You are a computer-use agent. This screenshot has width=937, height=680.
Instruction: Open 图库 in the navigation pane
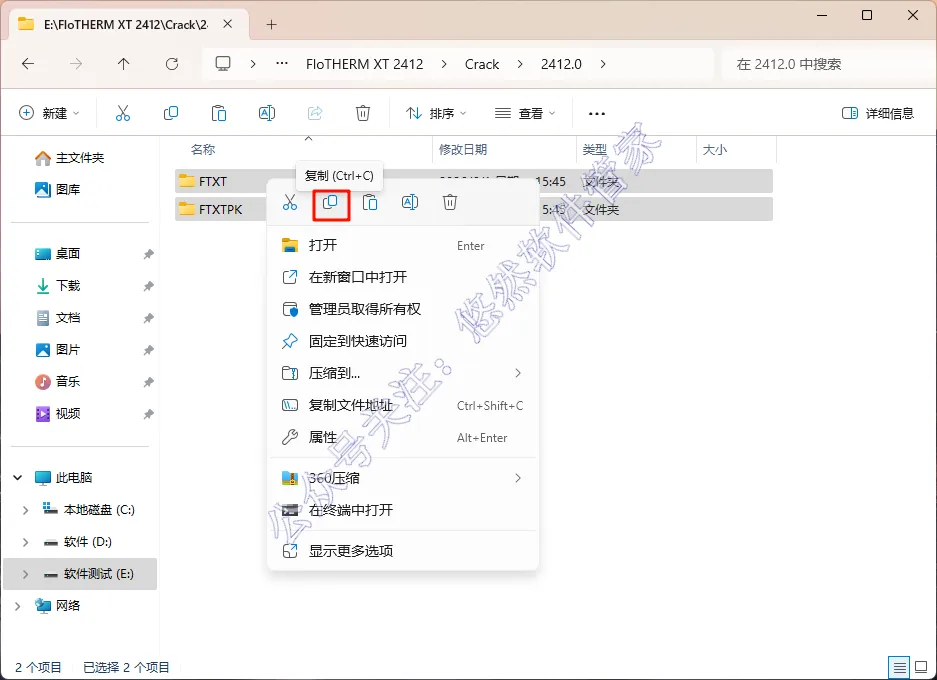(x=58, y=189)
